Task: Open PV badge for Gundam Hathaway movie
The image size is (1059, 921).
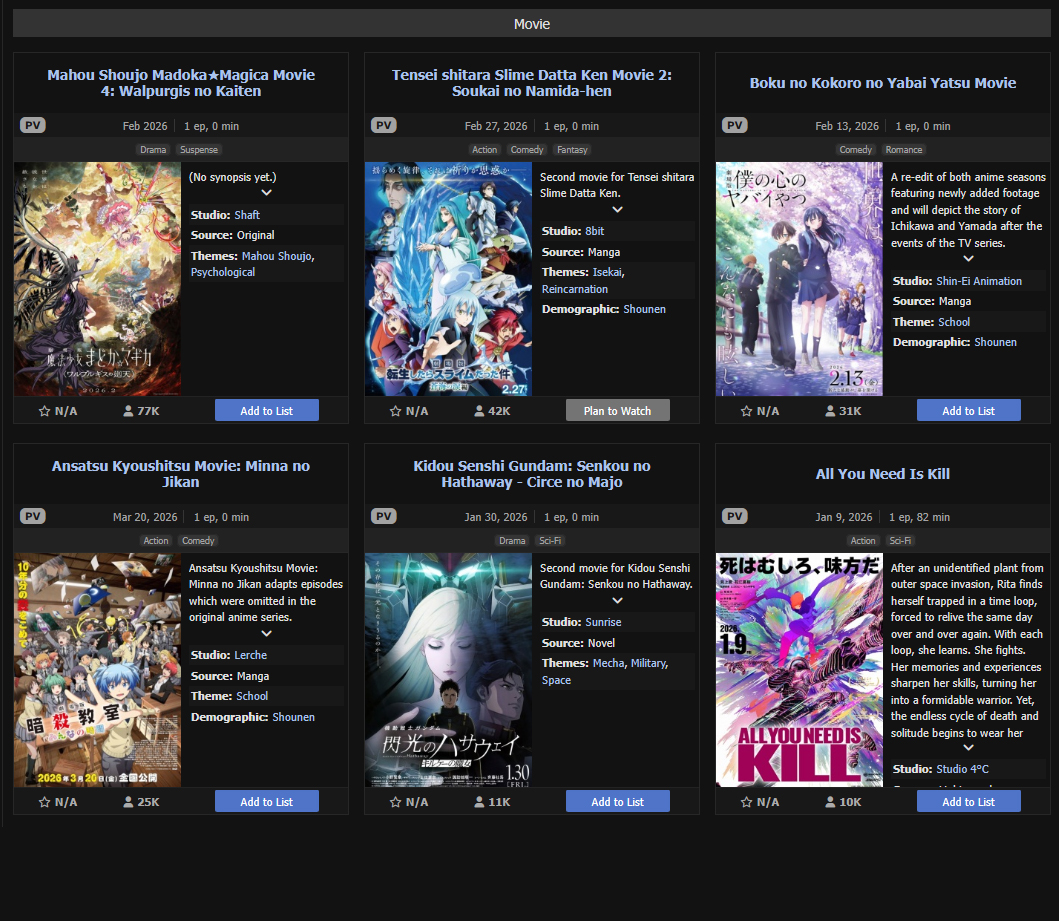Action: [x=384, y=517]
